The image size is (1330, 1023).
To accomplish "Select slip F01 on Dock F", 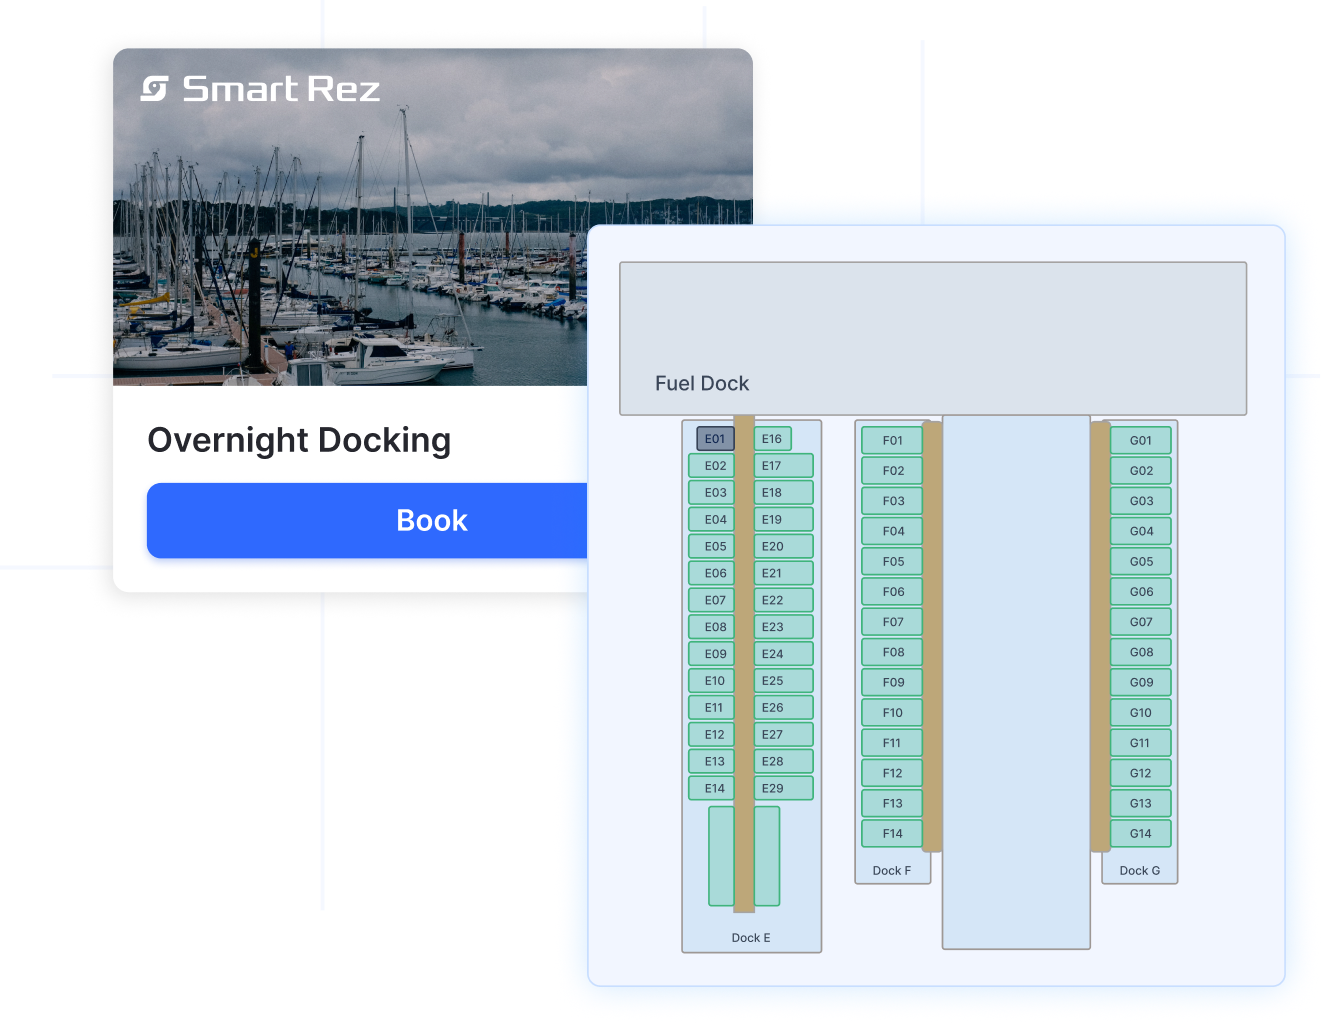I will (x=892, y=441).
